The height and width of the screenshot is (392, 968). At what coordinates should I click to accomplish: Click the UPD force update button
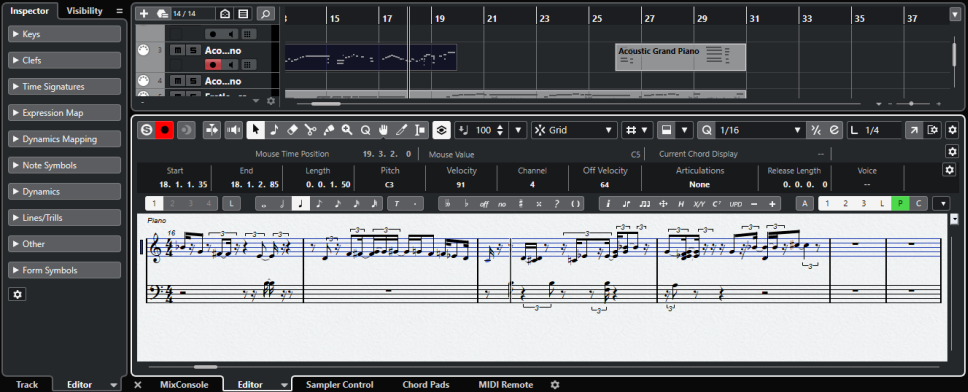(x=736, y=204)
